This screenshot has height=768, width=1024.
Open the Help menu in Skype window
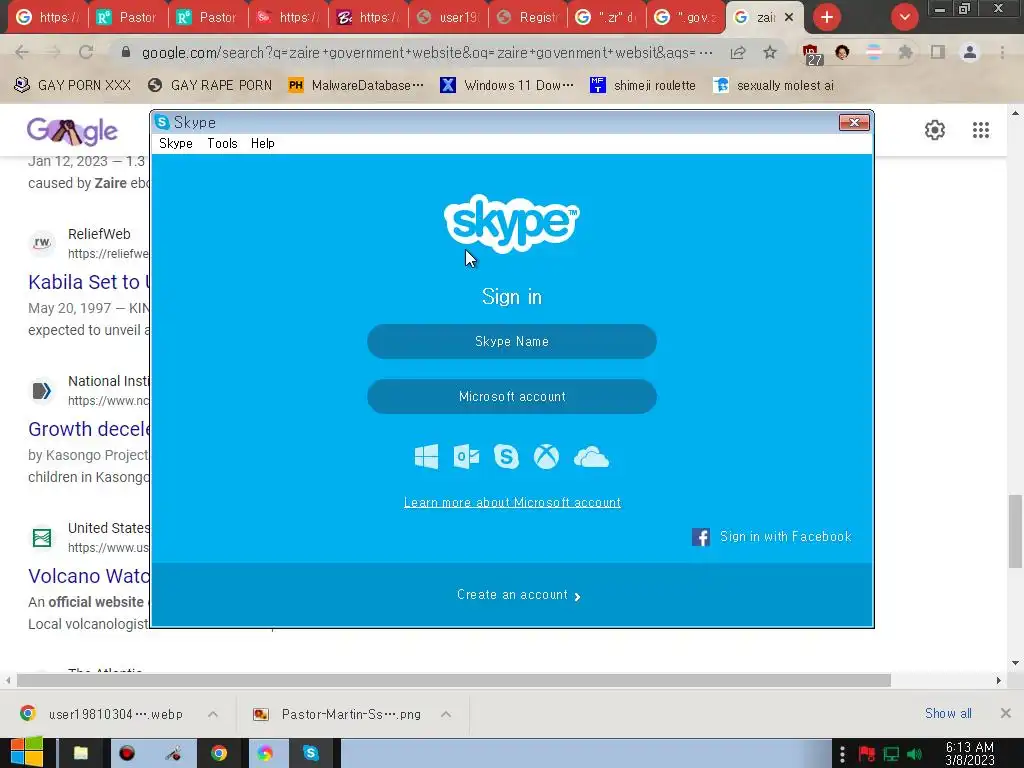[x=263, y=143]
